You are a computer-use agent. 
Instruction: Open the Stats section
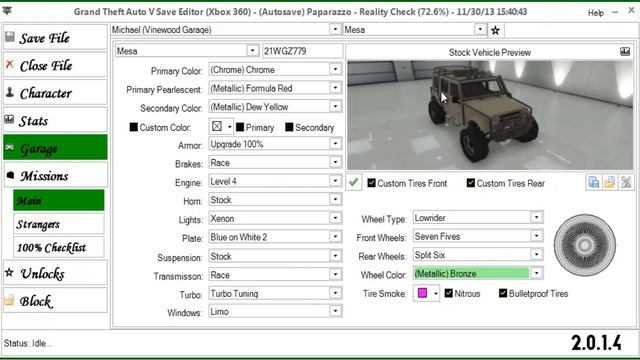pos(55,120)
